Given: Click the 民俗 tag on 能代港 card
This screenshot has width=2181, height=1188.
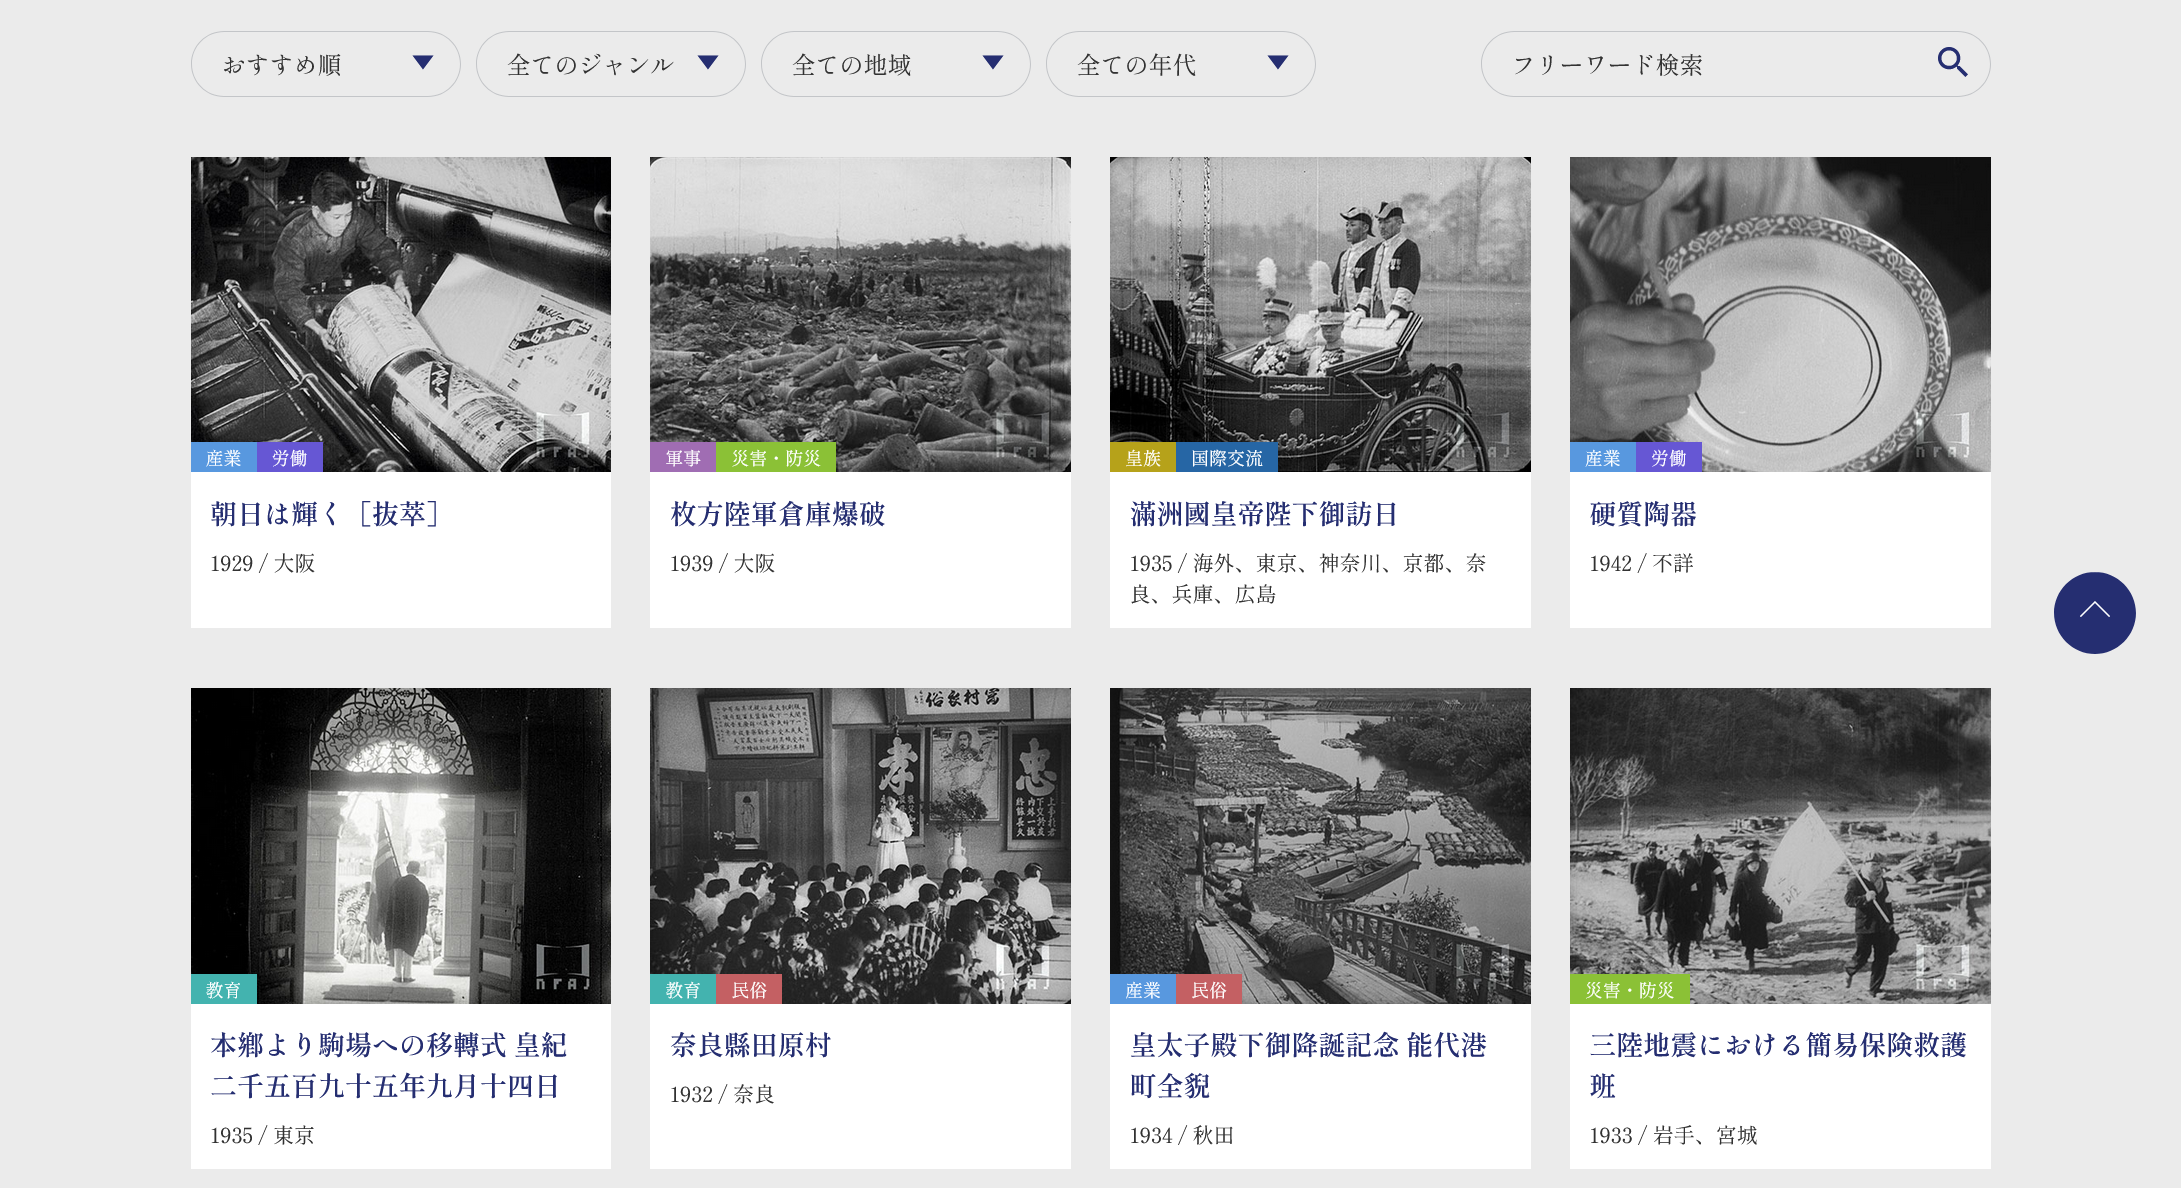Looking at the screenshot, I should [x=1208, y=990].
